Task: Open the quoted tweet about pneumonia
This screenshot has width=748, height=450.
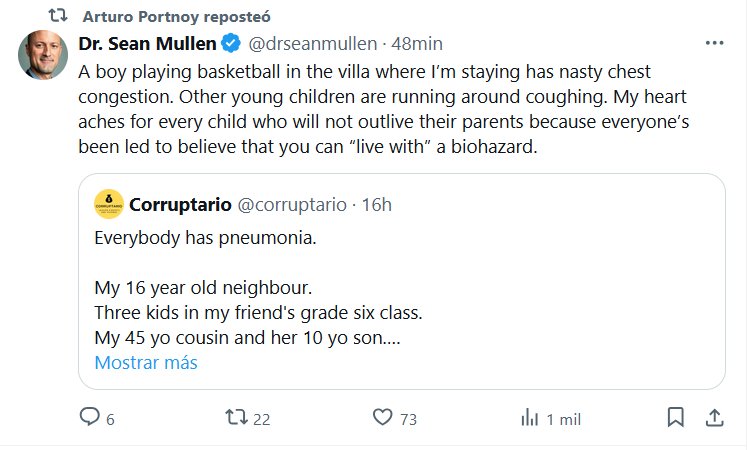Action: coord(400,290)
